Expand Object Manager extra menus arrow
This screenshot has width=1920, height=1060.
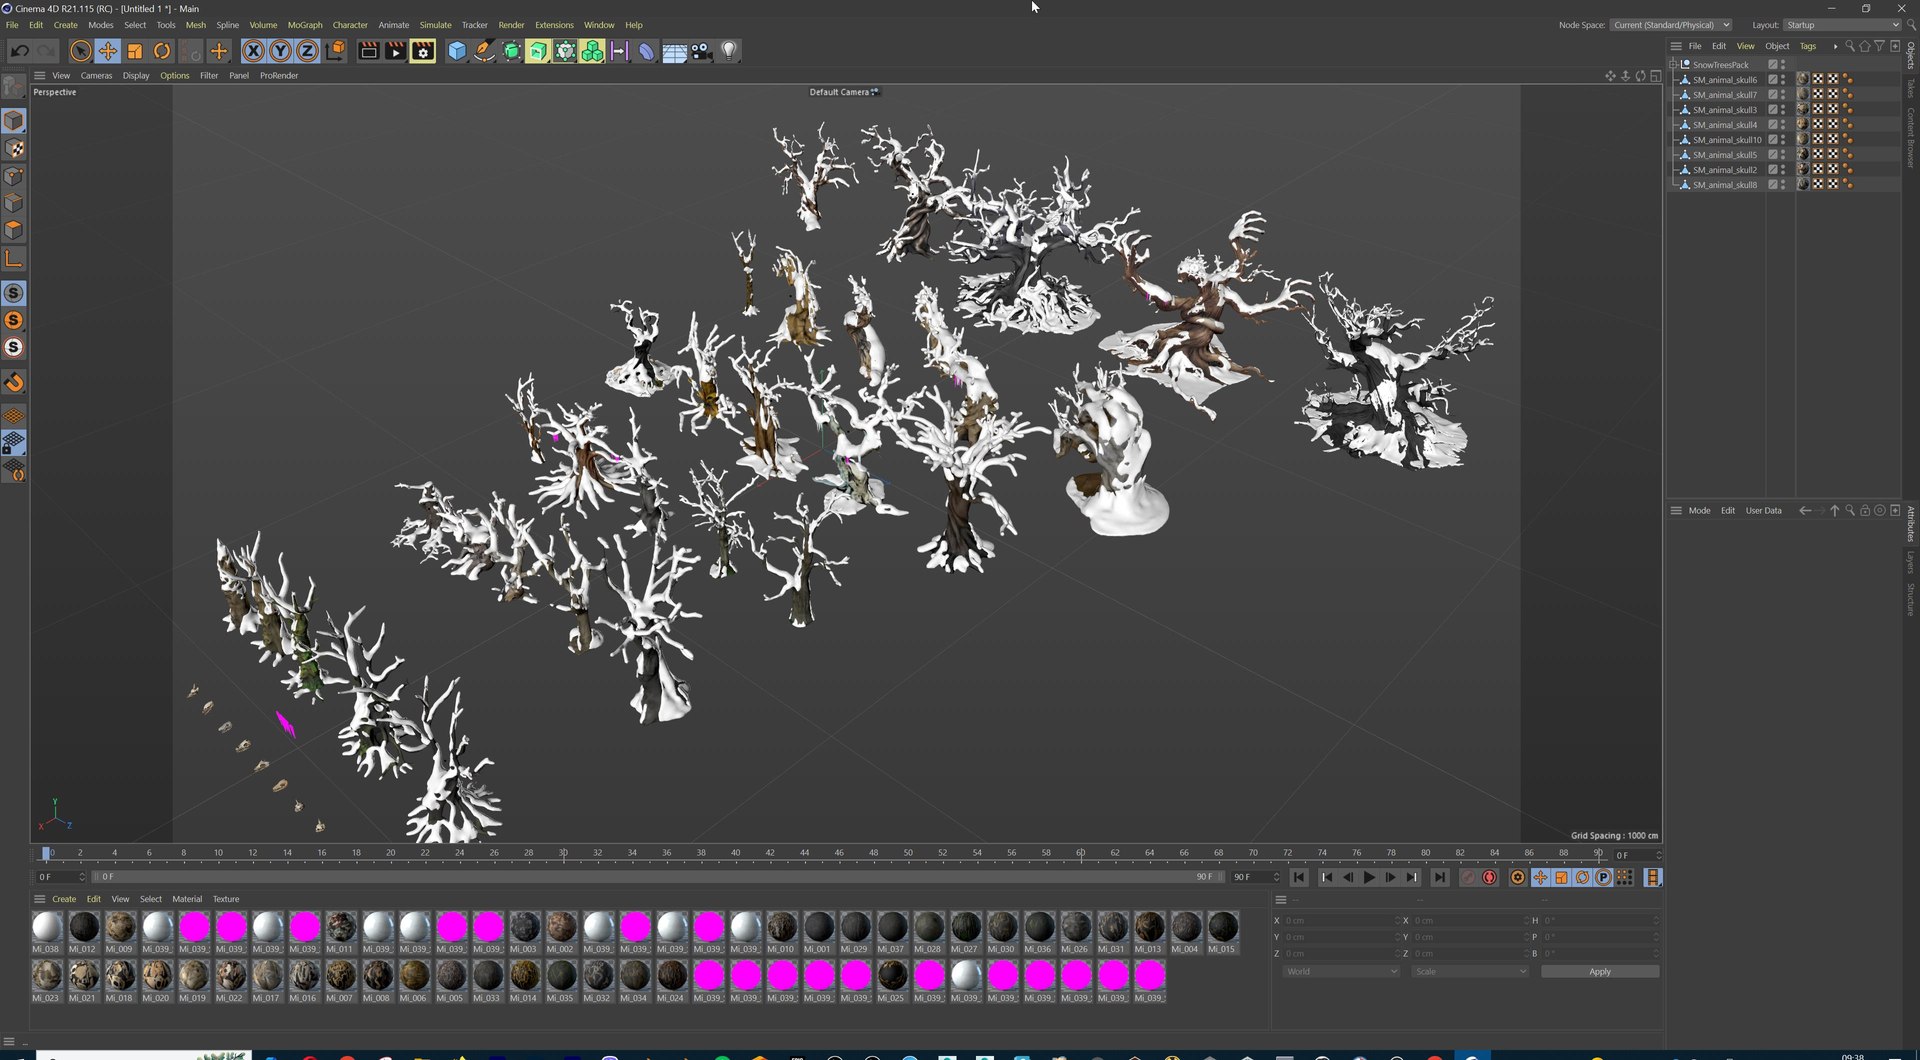click(x=1835, y=46)
